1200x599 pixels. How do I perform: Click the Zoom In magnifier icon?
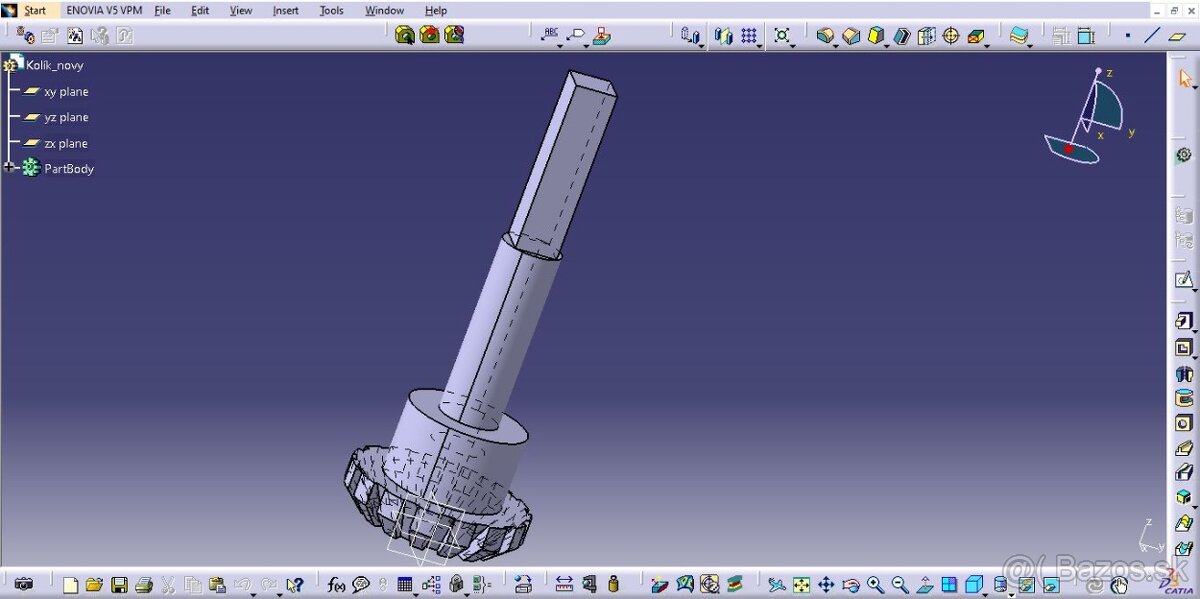pos(875,585)
